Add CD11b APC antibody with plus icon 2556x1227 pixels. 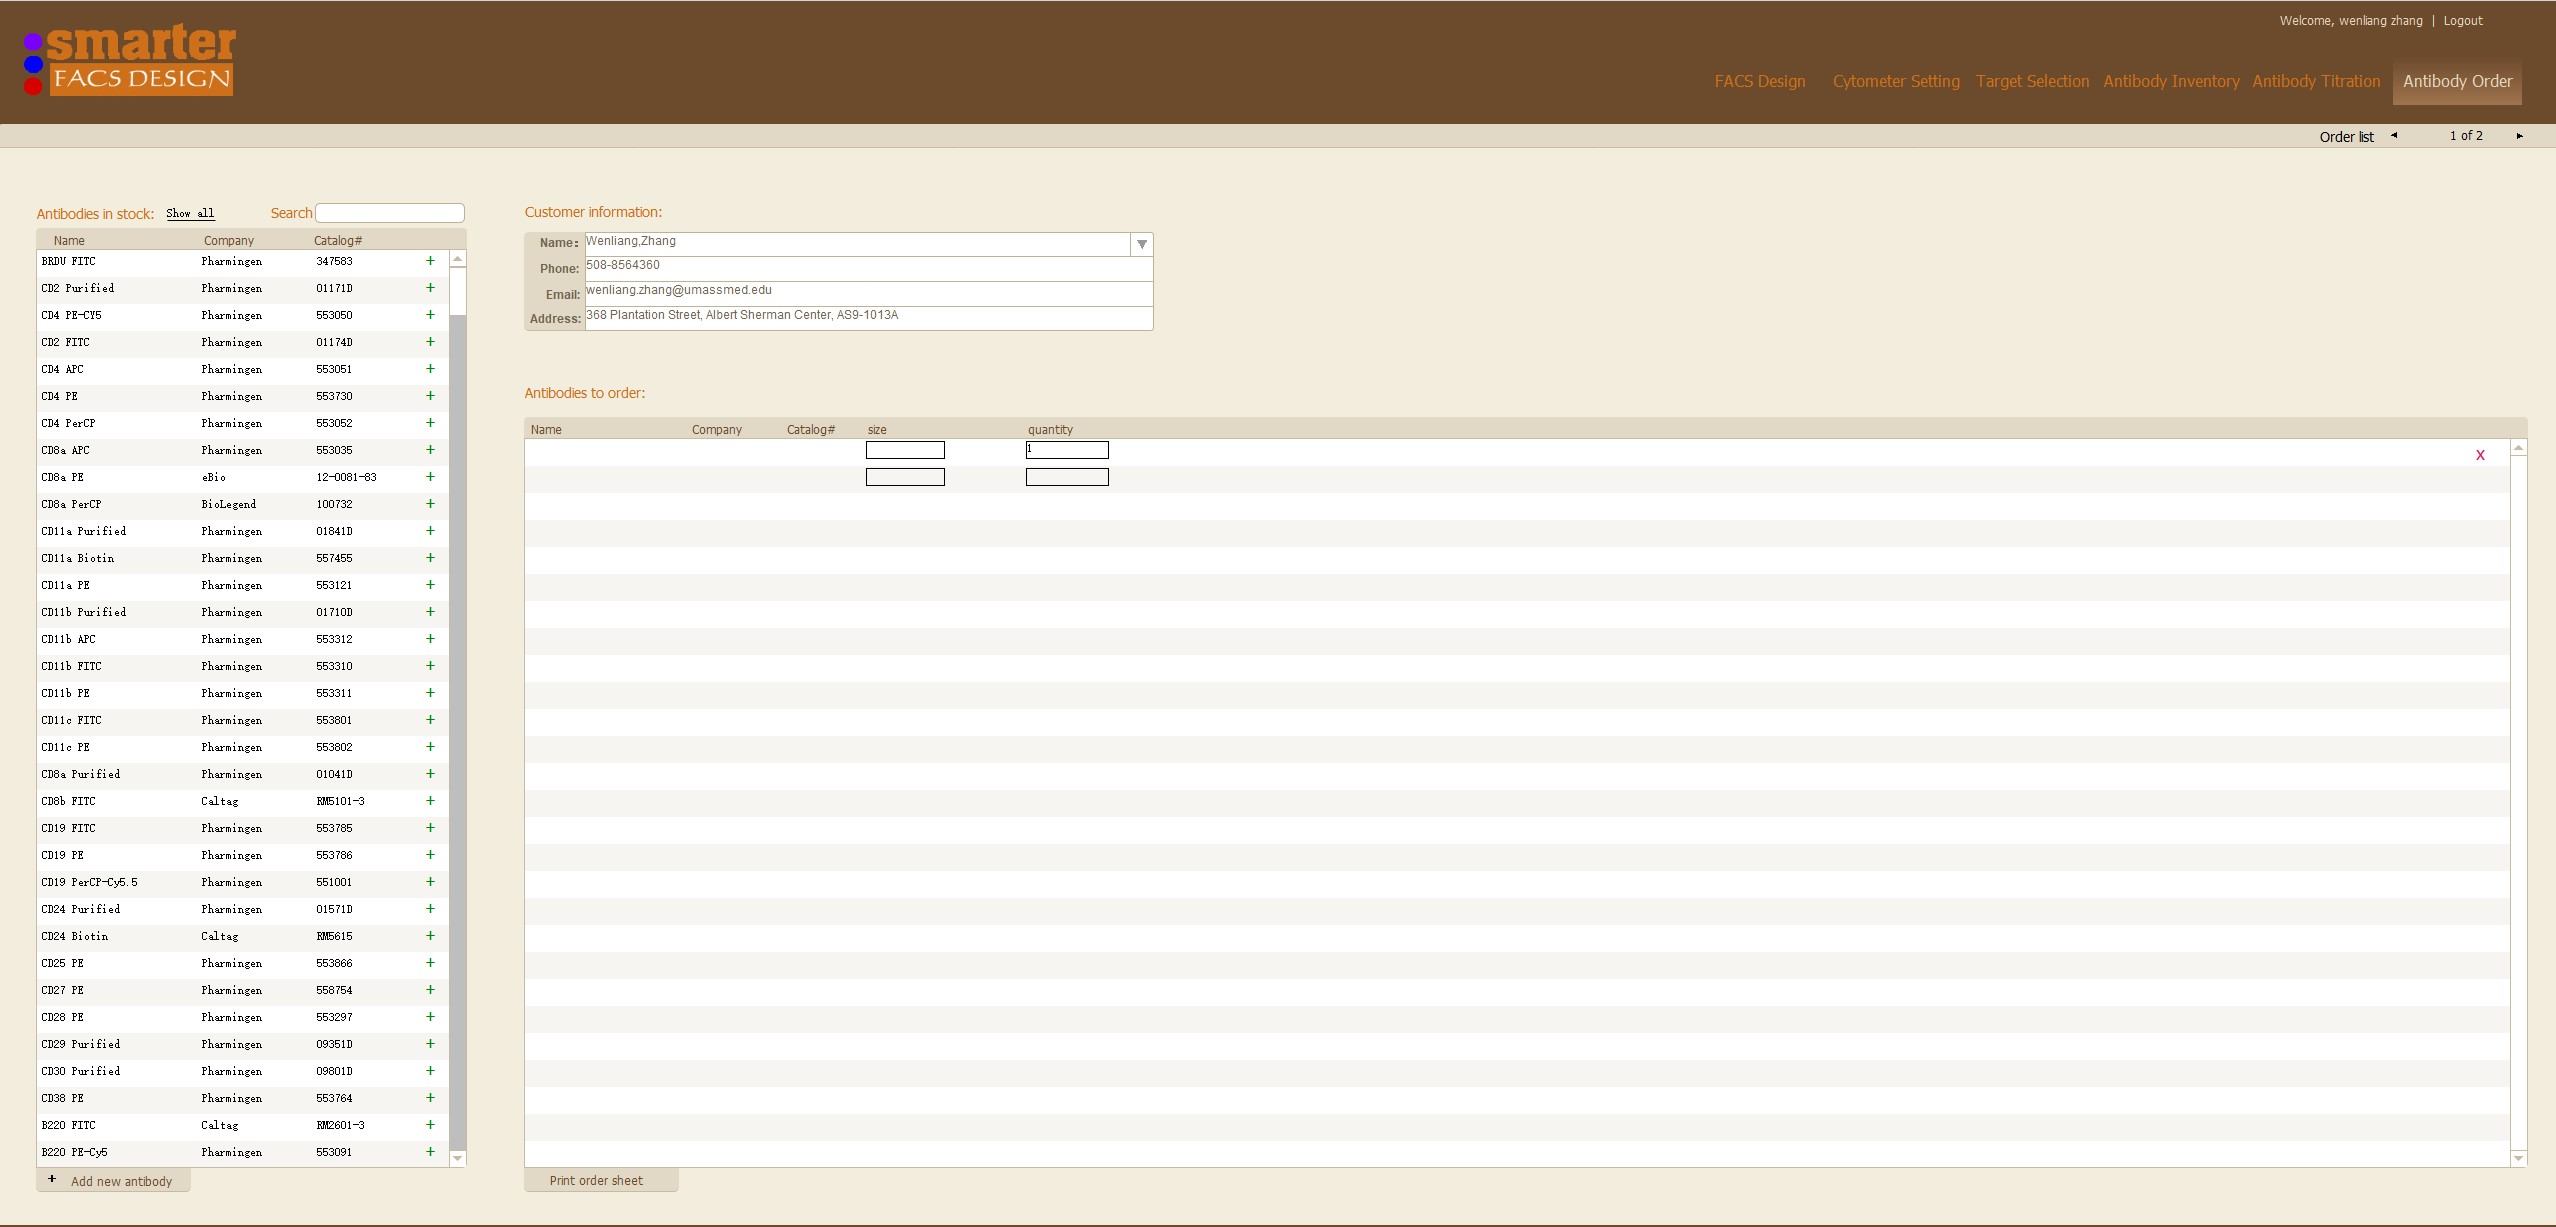[430, 639]
